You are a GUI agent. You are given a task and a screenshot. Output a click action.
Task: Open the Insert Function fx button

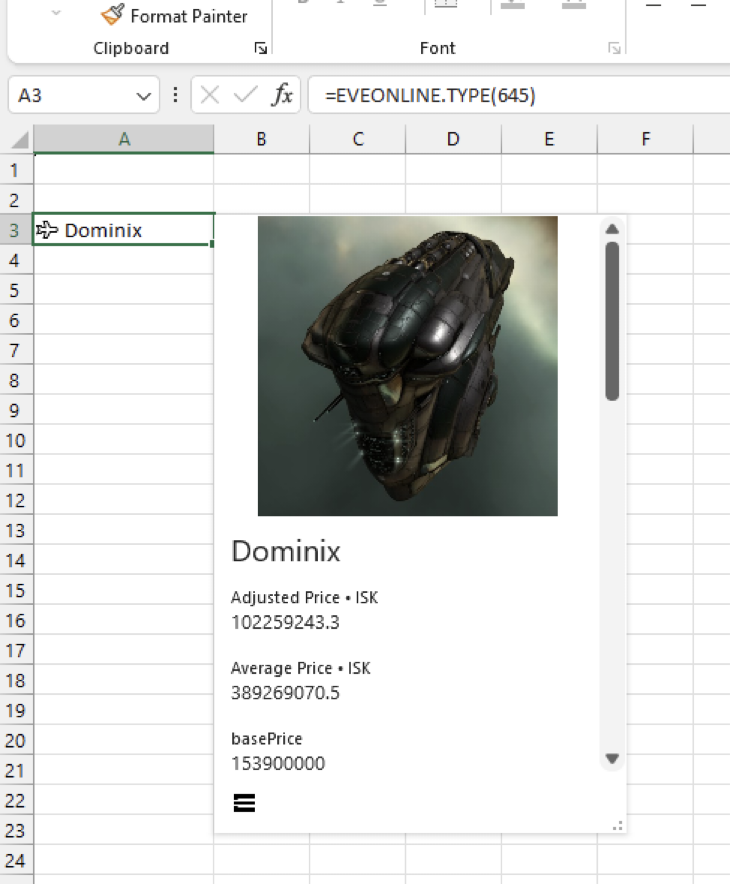tap(282, 95)
